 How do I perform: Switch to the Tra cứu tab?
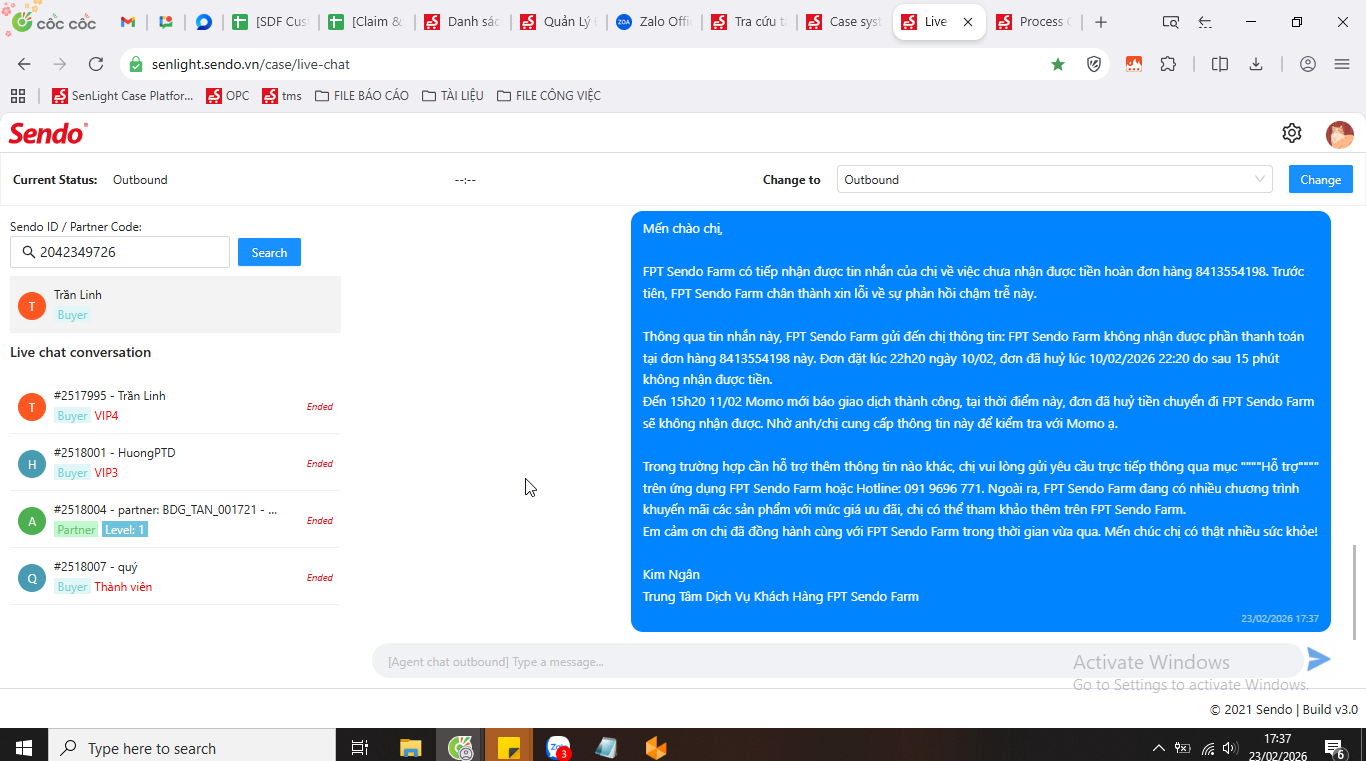point(749,22)
